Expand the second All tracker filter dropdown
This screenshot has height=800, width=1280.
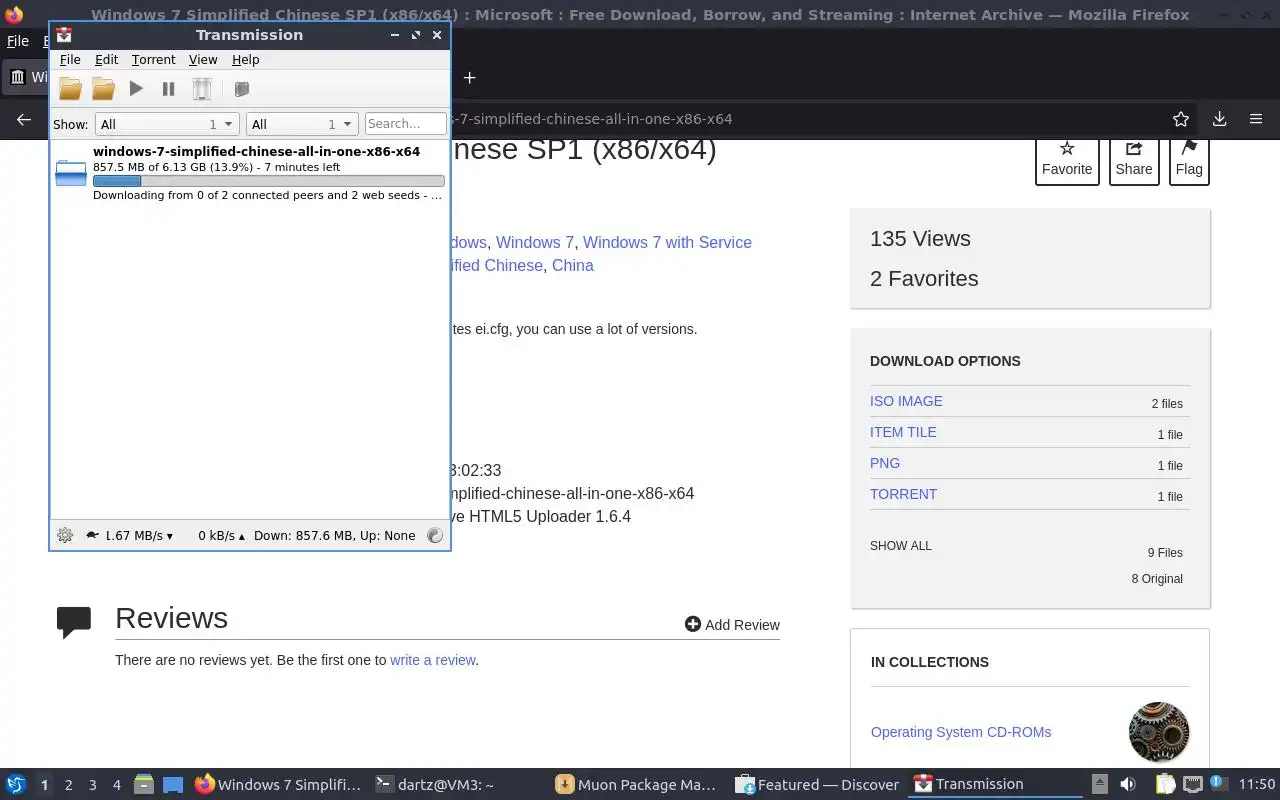302,124
